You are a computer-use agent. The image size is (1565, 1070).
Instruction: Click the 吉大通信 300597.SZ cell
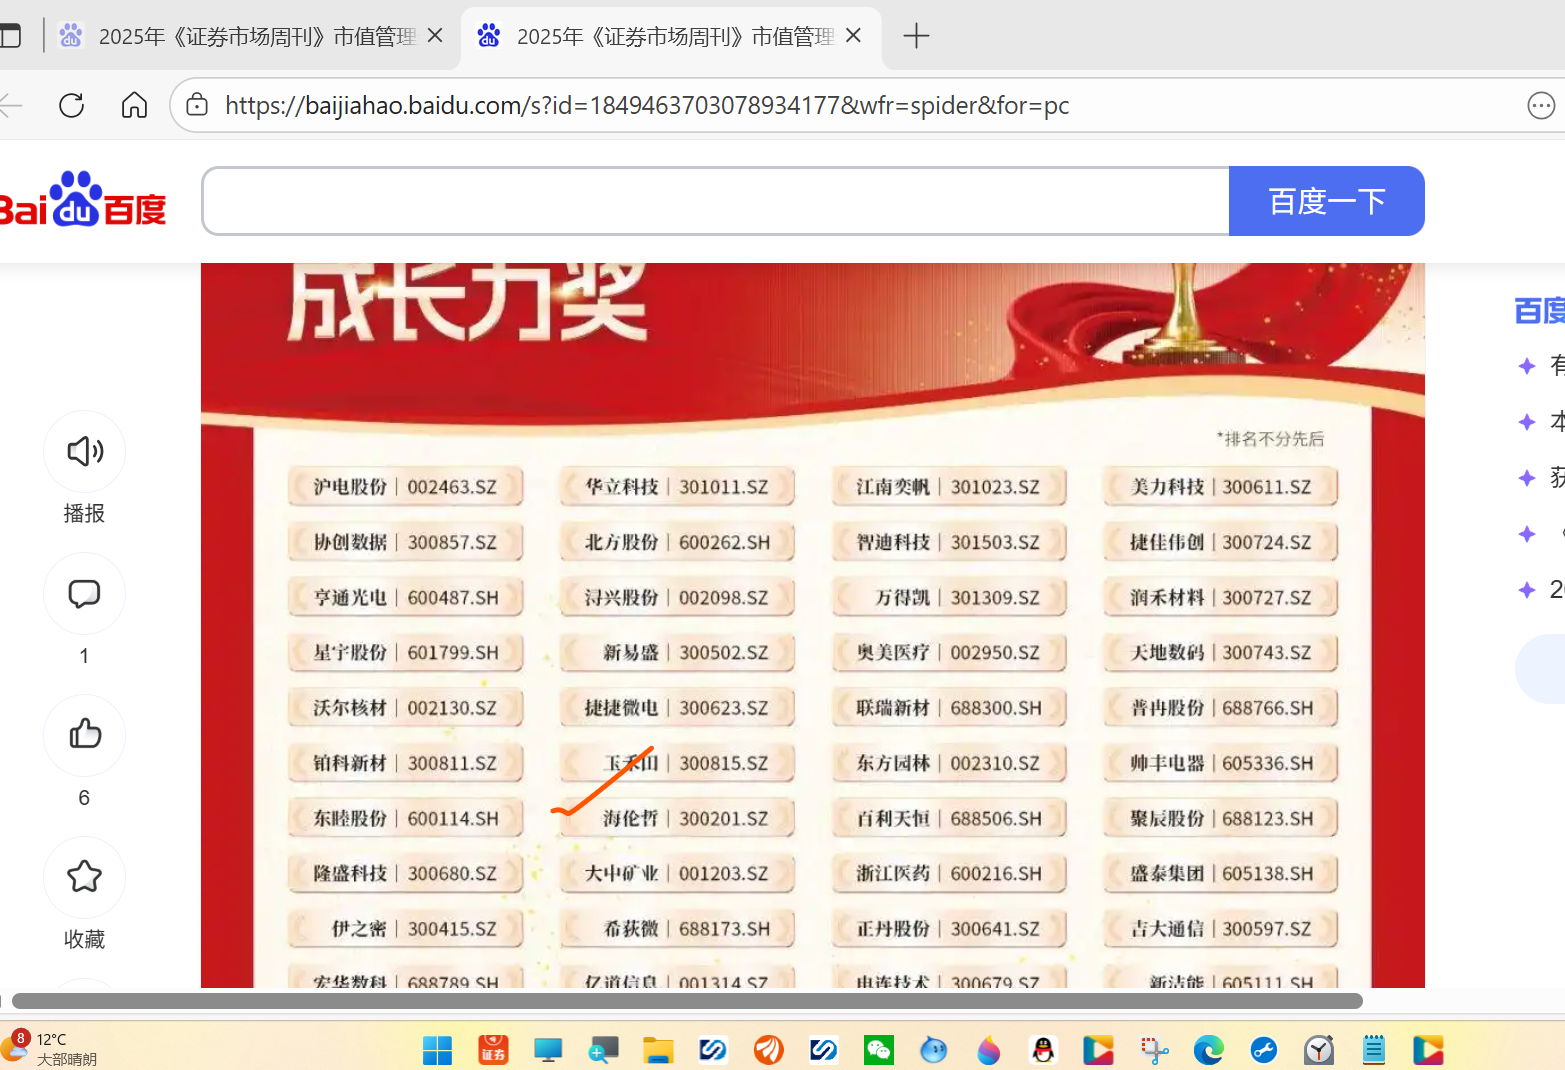1221,929
